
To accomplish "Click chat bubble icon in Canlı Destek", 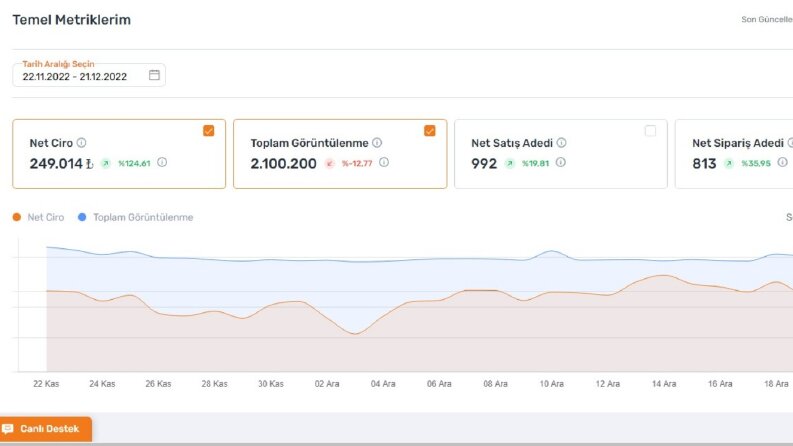I will coord(8,429).
